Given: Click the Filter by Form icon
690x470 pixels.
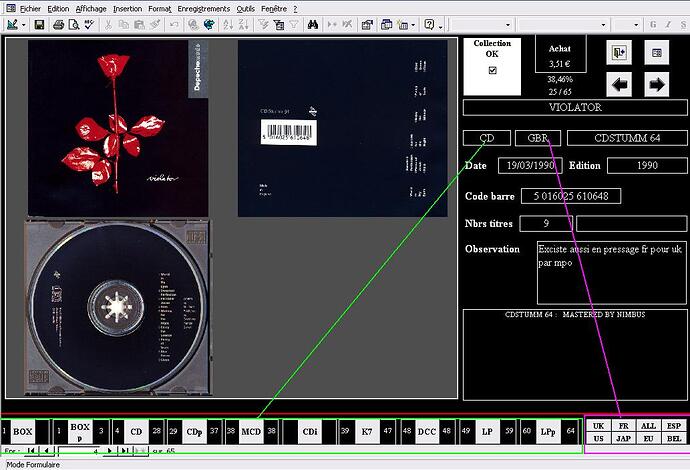Looking at the screenshot, I should click(279, 25).
